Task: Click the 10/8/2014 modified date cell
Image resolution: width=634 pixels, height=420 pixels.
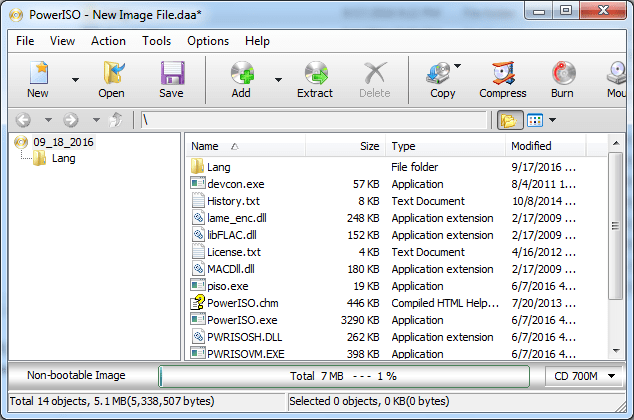Action: 544,201
